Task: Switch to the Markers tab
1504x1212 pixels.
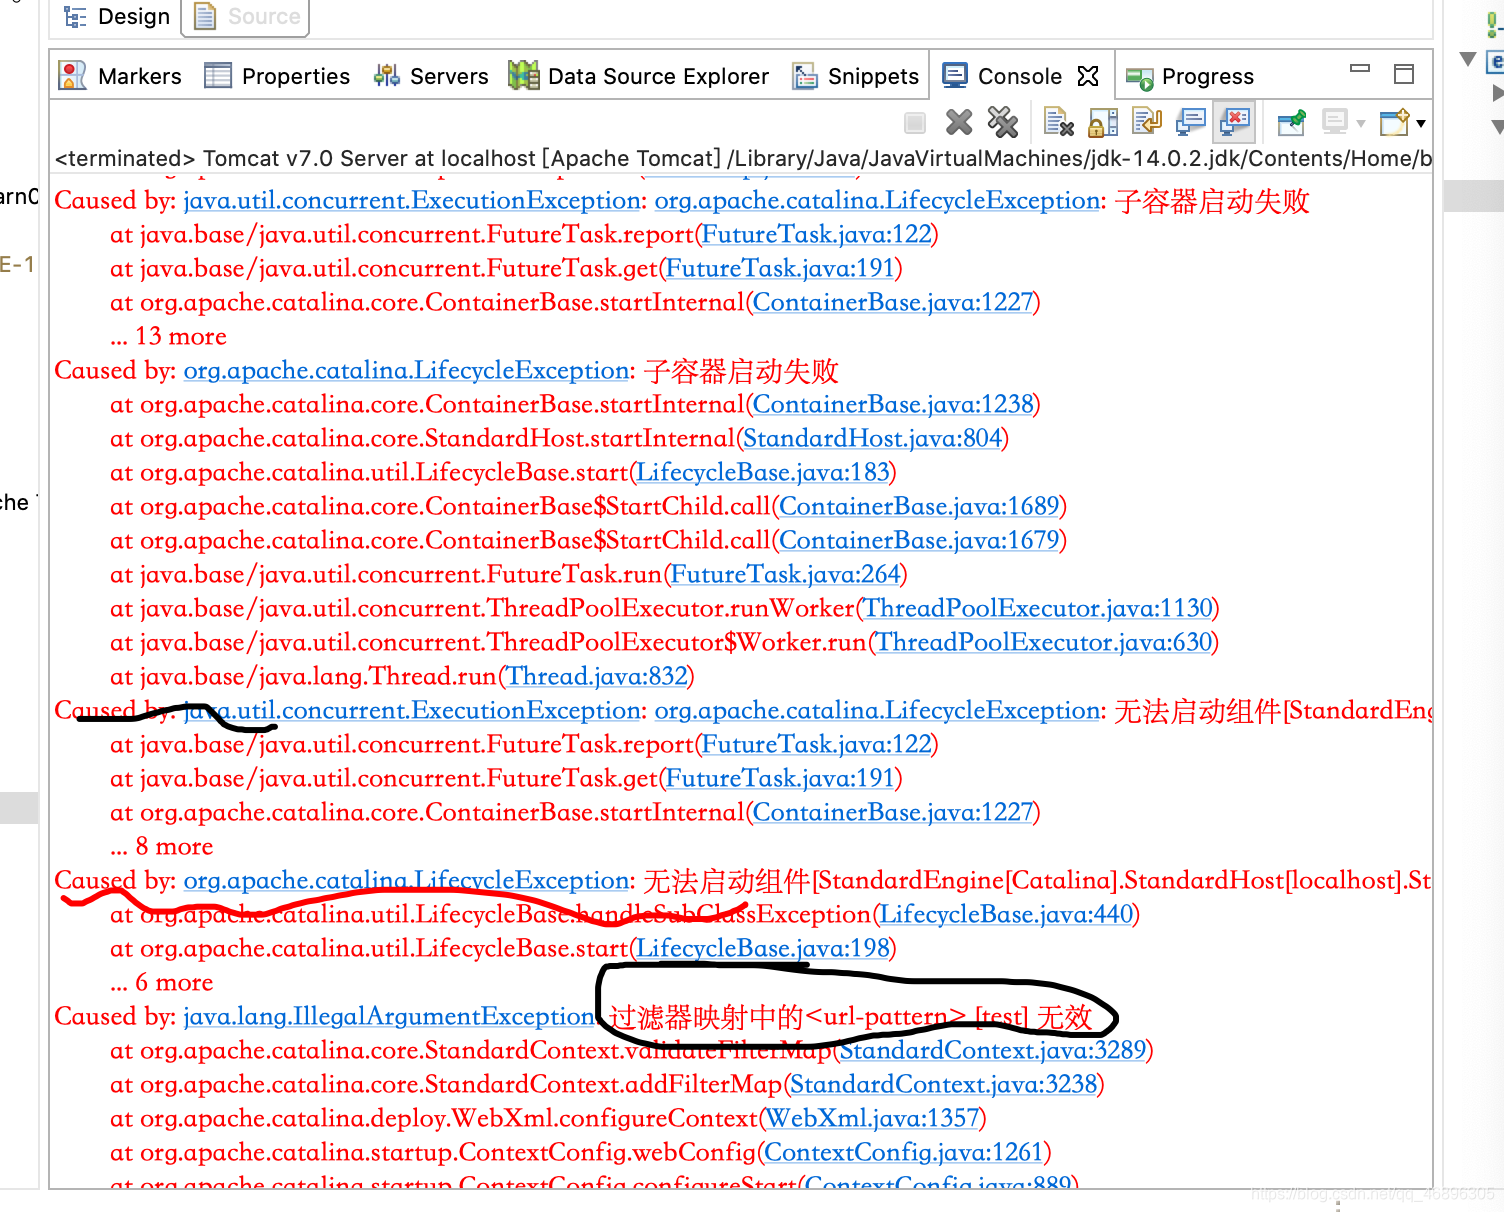Action: 120,76
